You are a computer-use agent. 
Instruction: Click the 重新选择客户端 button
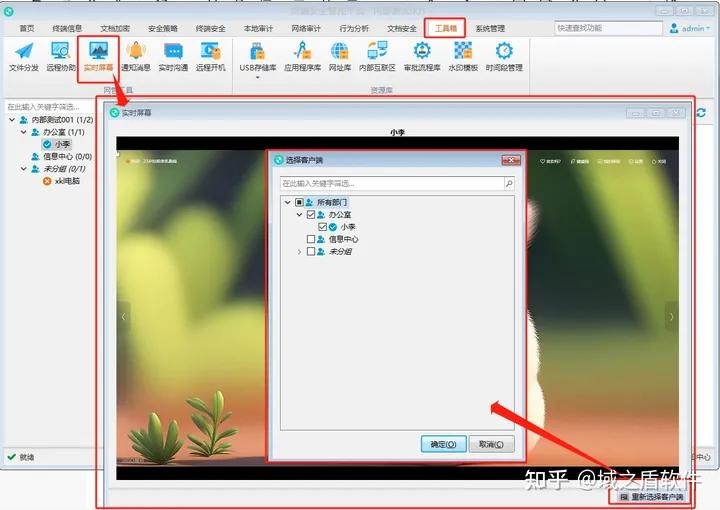[x=651, y=497]
